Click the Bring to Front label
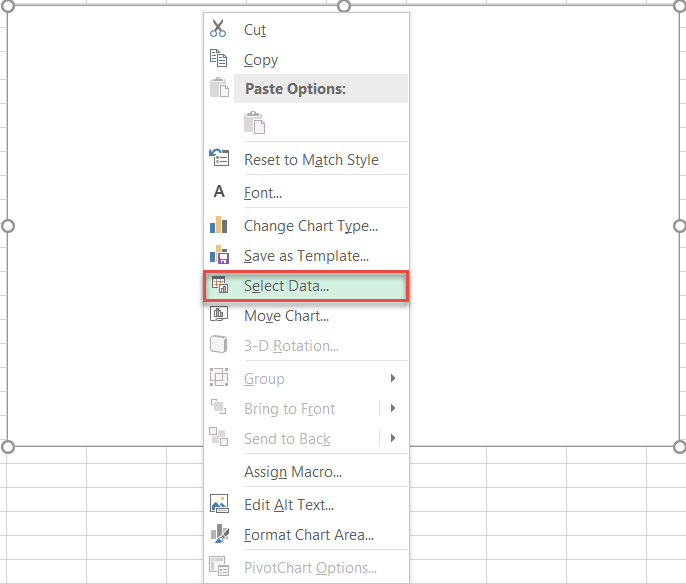Screen dimensions: 686x584 [290, 409]
